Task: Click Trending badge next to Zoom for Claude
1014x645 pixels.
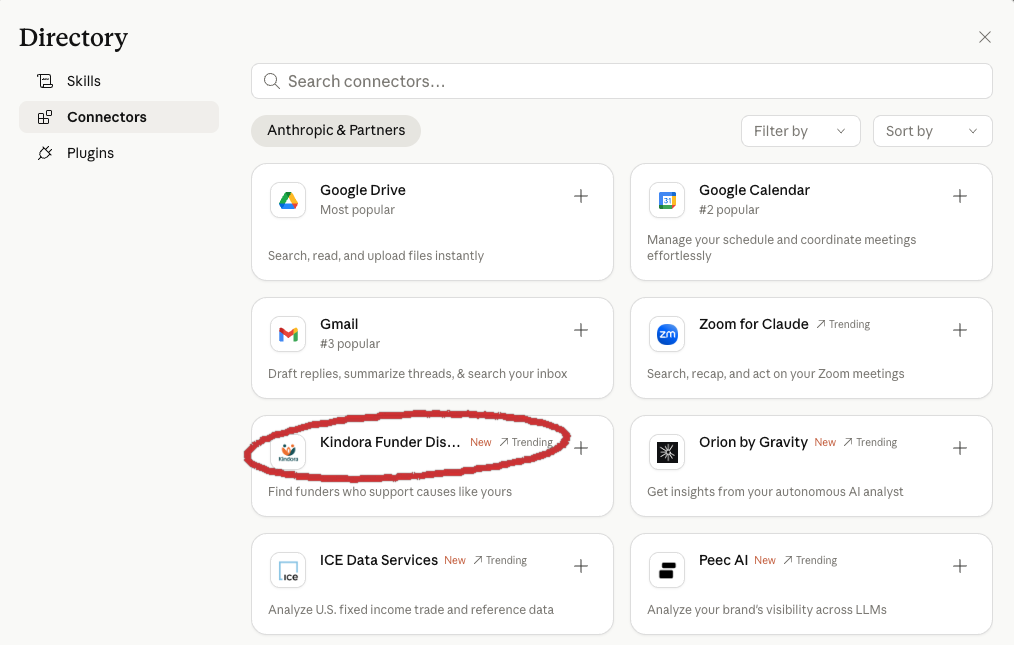Action: pos(843,324)
